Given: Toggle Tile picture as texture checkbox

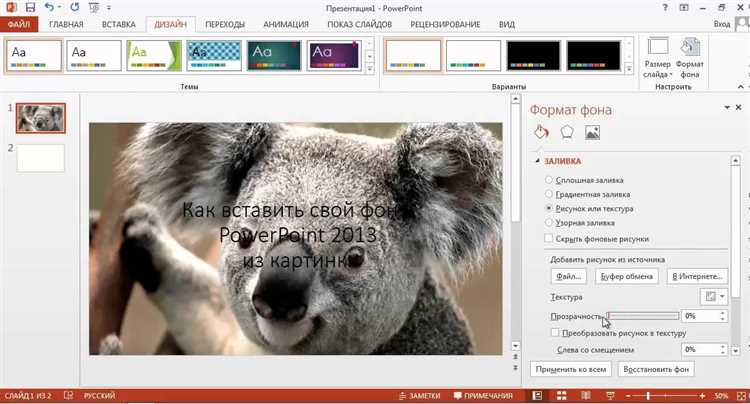Looking at the screenshot, I should (555, 332).
